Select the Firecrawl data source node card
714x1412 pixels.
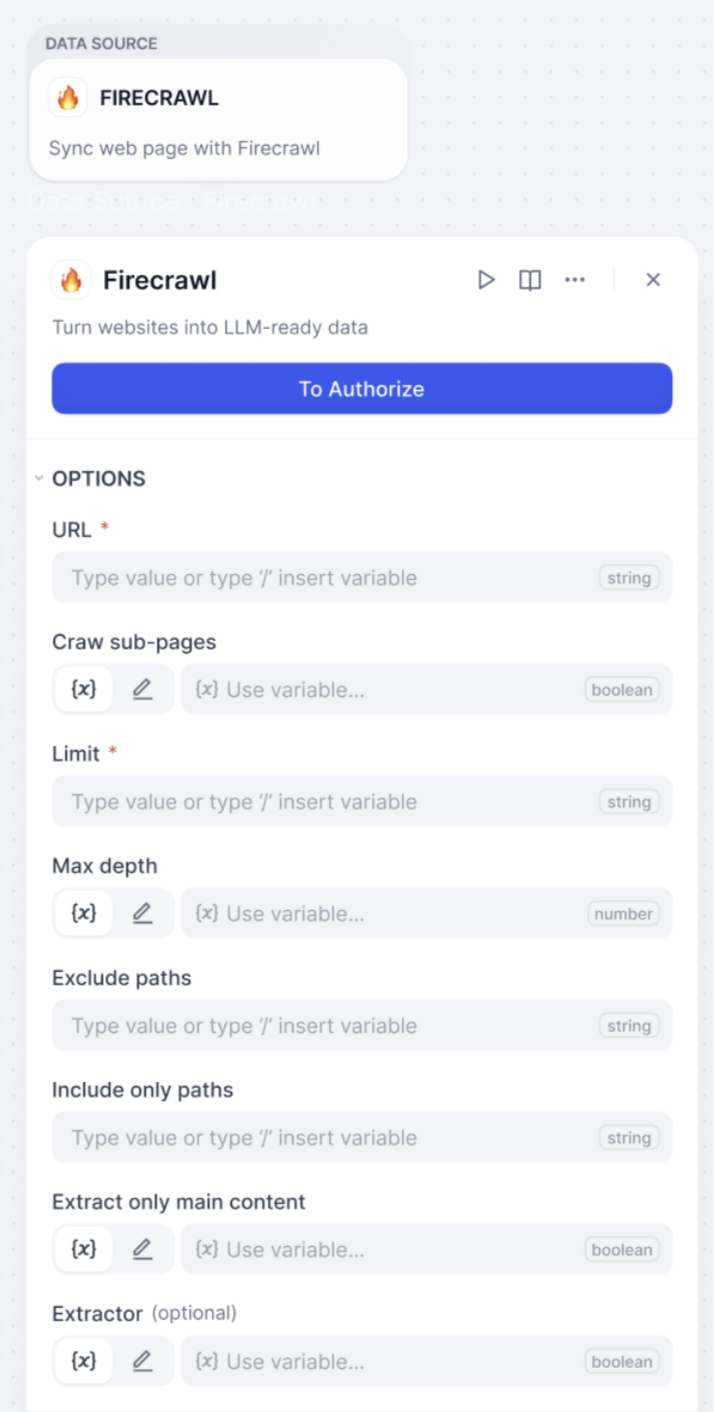218,120
